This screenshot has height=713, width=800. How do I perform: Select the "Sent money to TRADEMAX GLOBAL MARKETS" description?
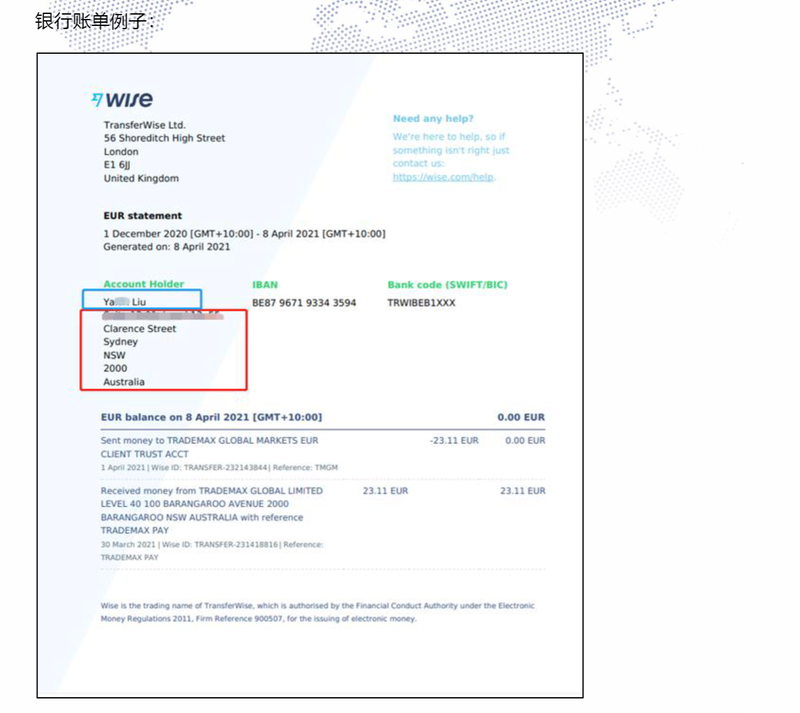(209, 447)
